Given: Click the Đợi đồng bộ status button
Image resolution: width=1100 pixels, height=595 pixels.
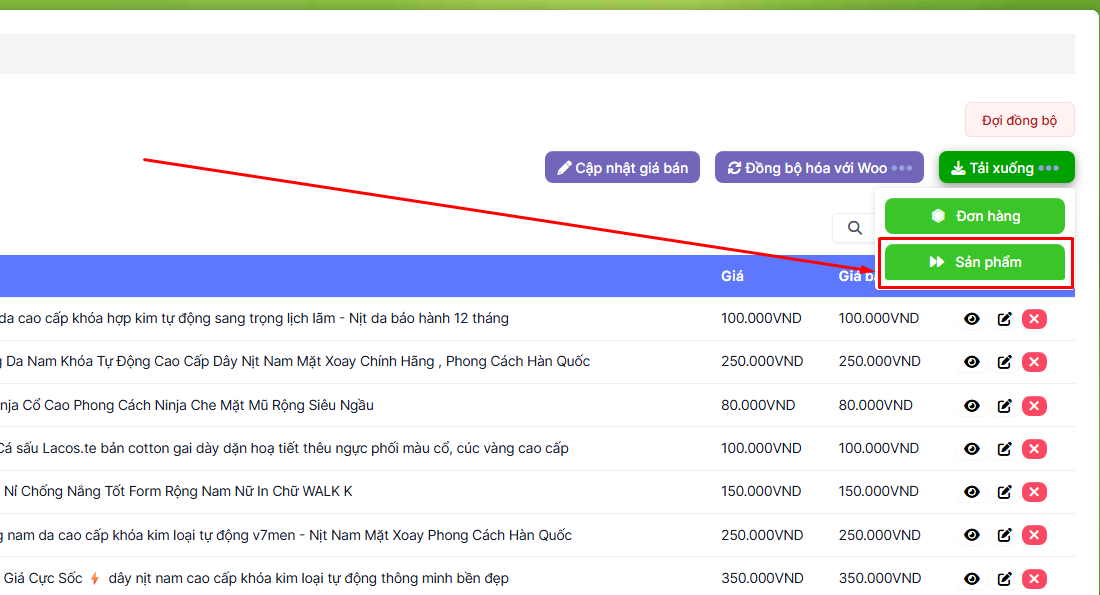Looking at the screenshot, I should tap(1019, 120).
